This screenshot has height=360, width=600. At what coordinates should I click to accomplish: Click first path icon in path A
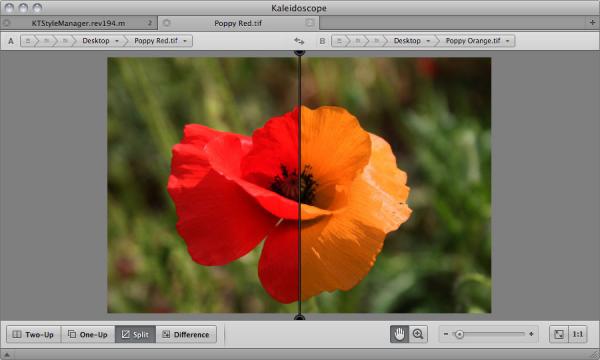point(28,41)
